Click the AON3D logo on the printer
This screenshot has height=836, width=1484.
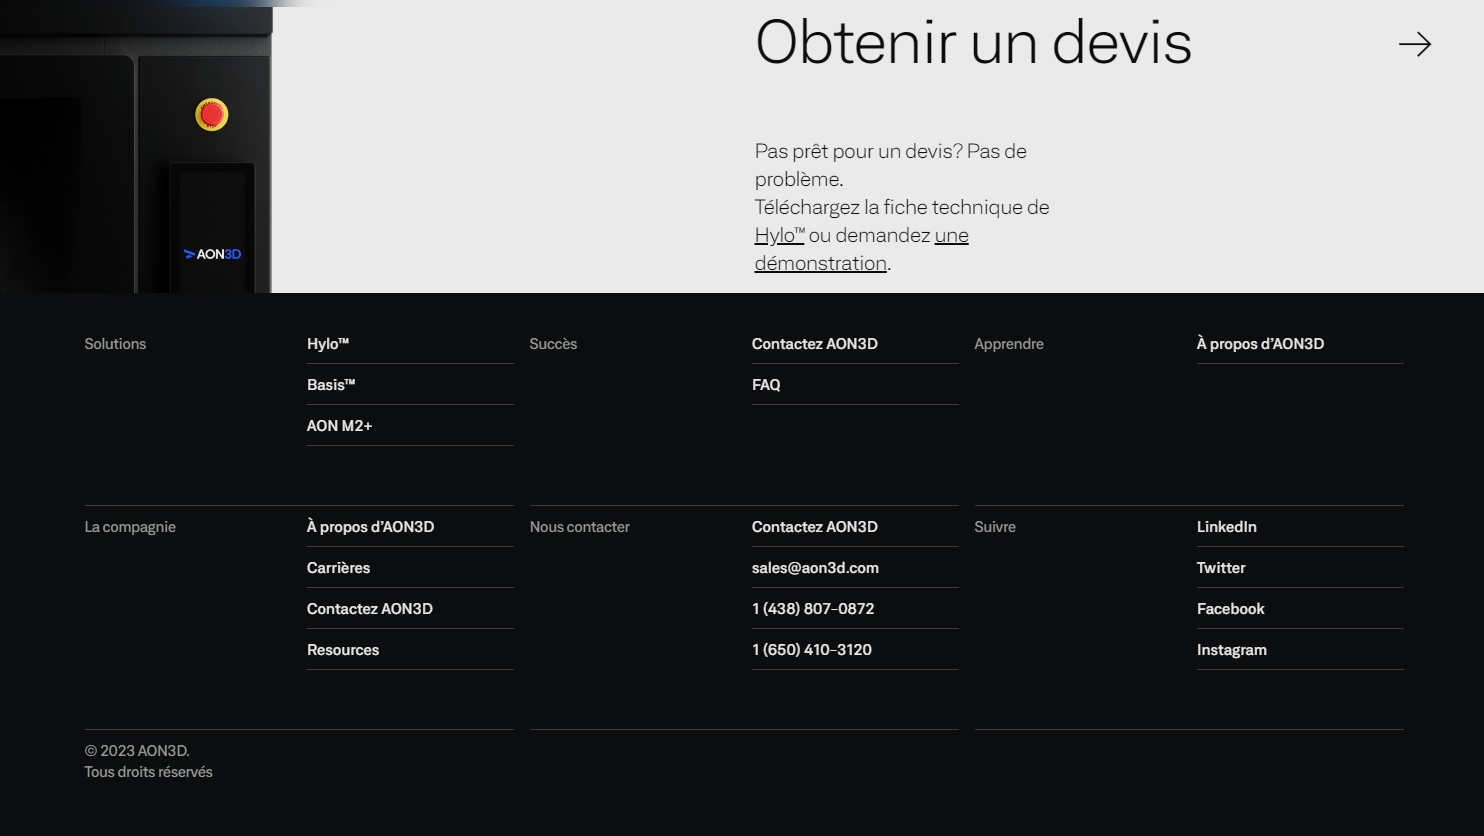click(212, 254)
